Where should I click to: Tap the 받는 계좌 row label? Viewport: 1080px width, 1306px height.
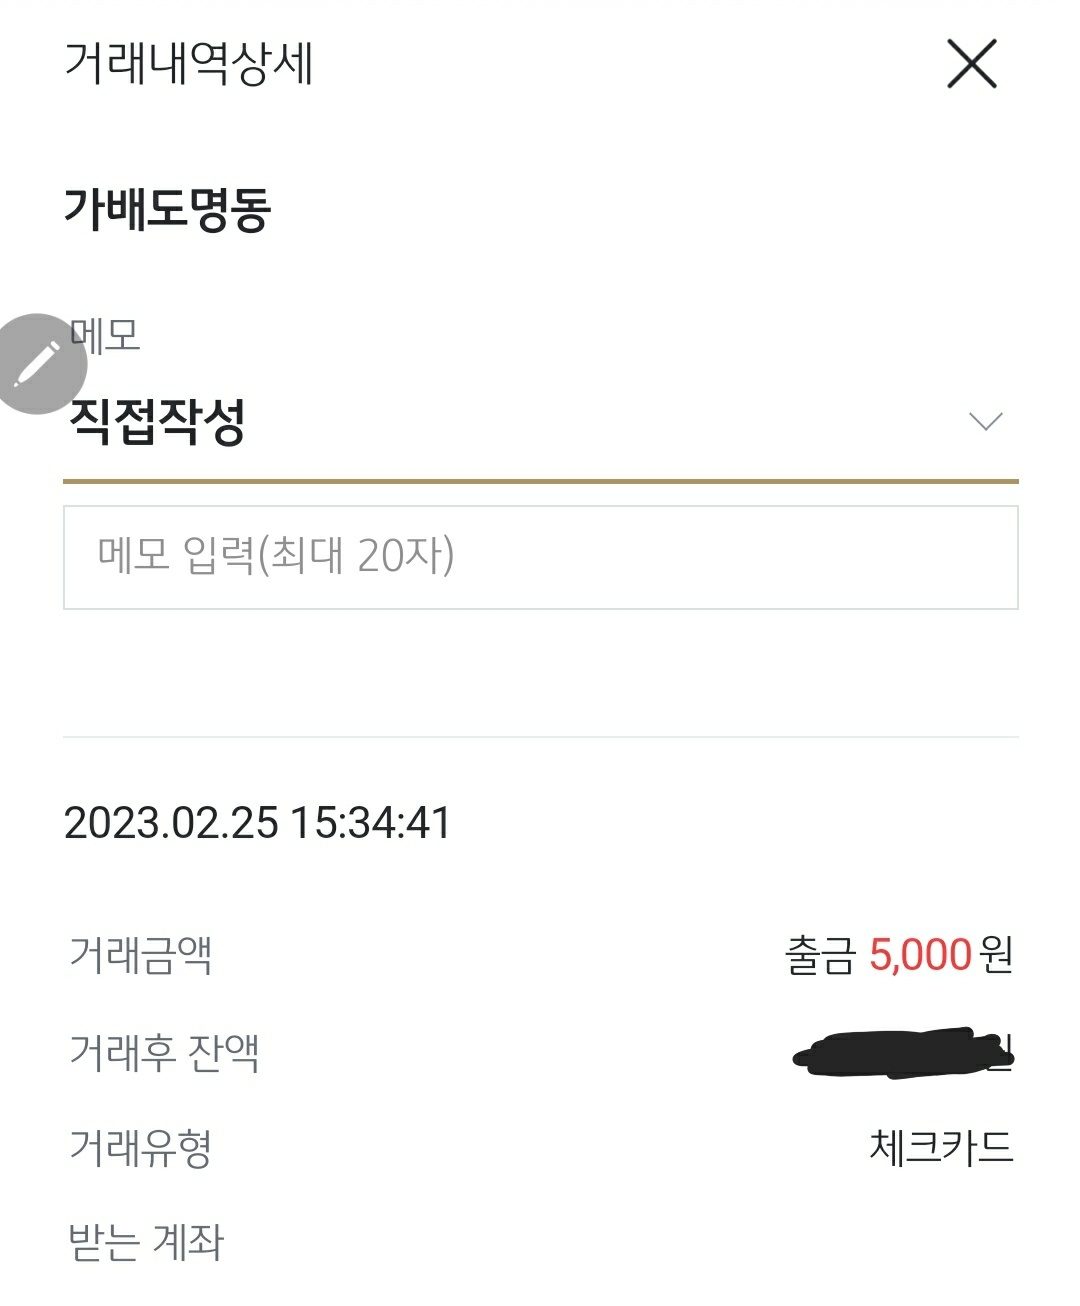click(x=146, y=1242)
